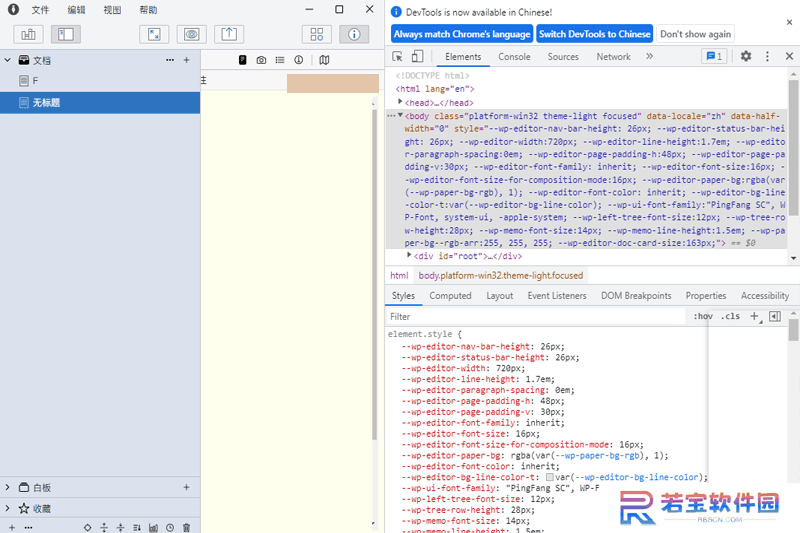Open the 编辑 menu
Viewport: 800px width, 533px height.
point(77,10)
